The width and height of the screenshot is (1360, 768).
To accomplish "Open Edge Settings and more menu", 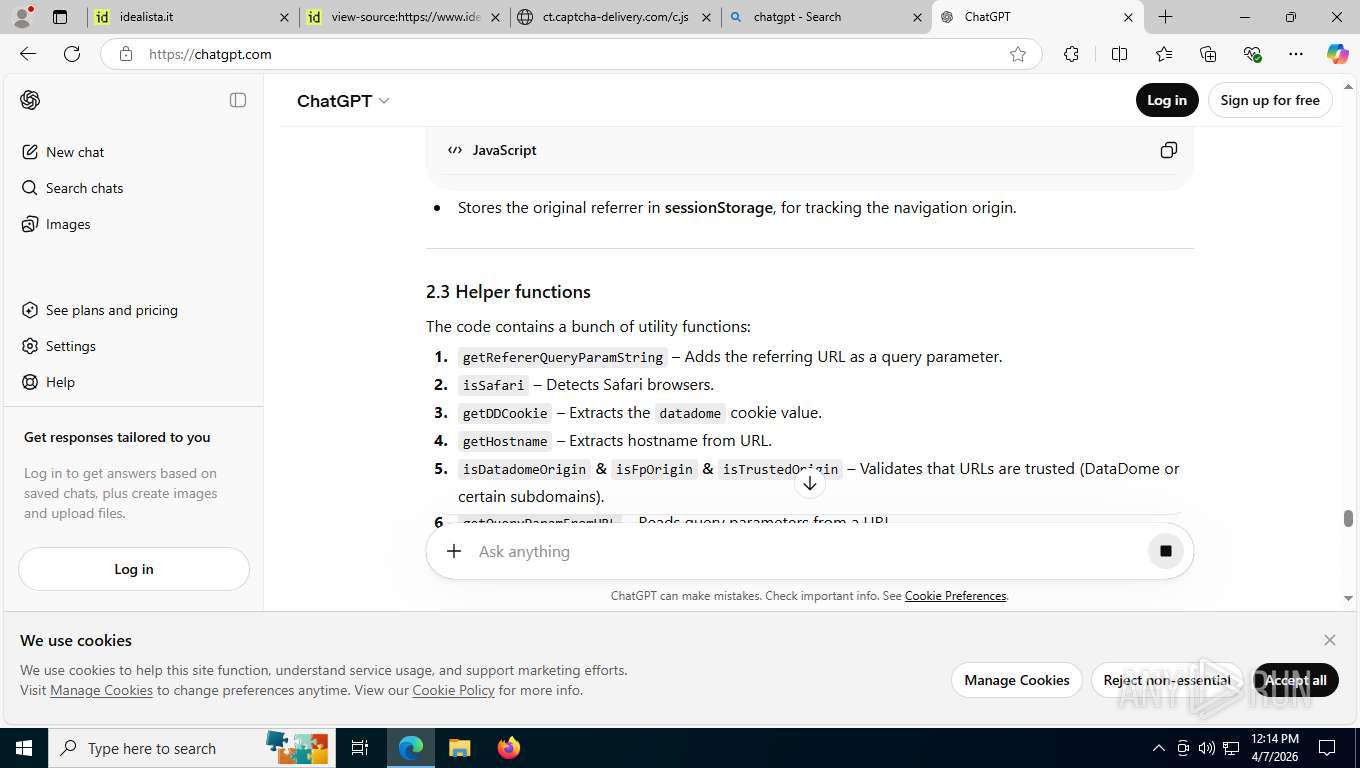I will (x=1296, y=54).
